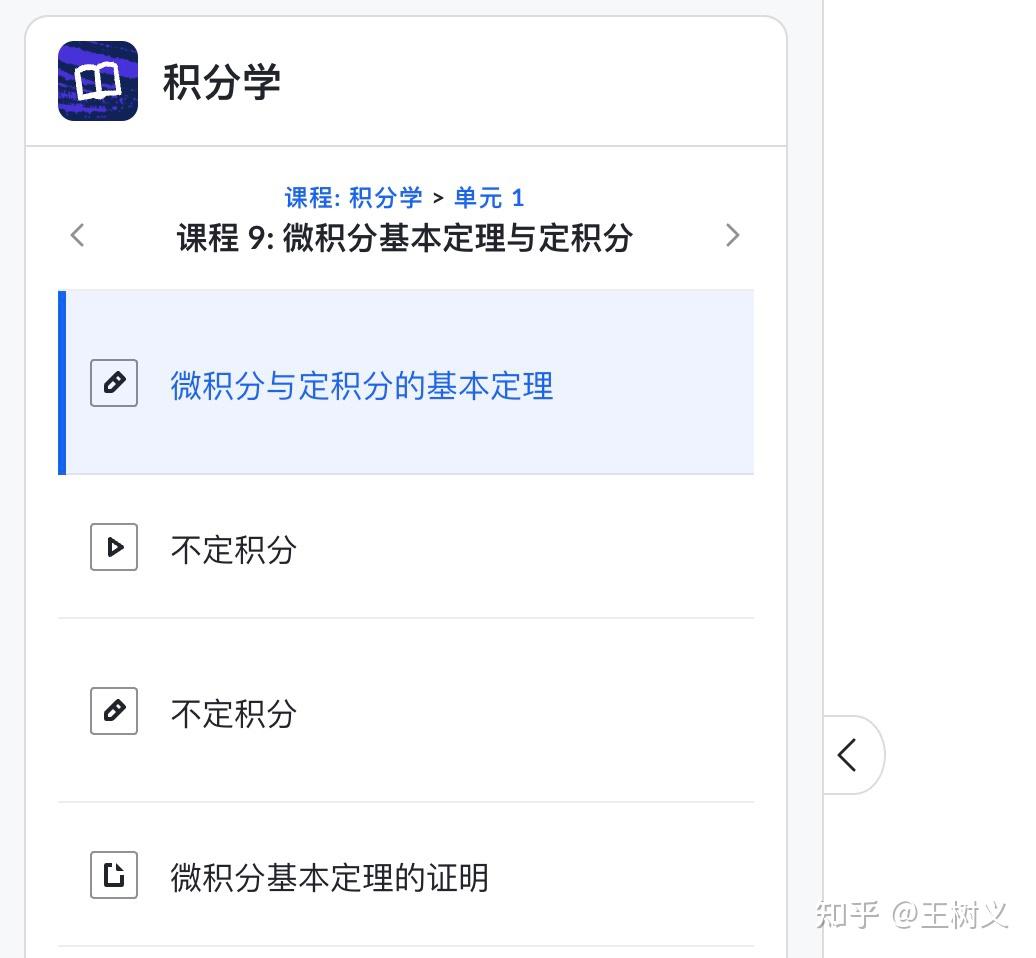Viewport: 1036px width, 958px height.
Task: Click the 积分学 course book logo
Action: 98,81
